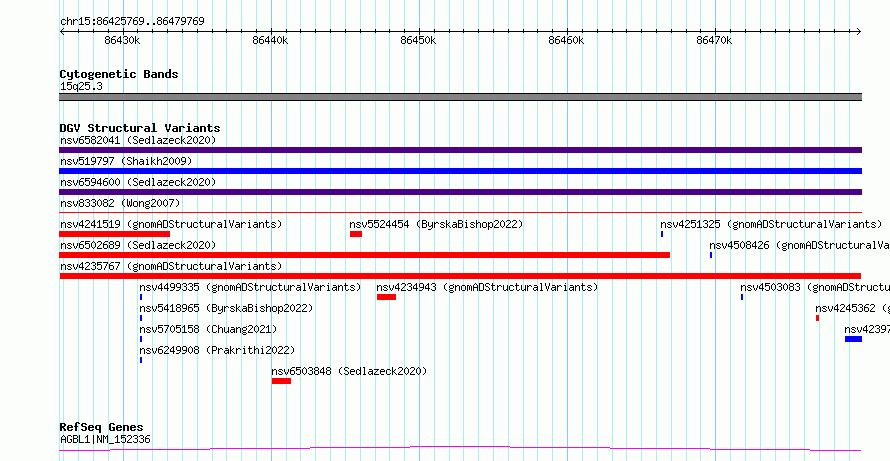
Task: Click the RefSeq Genes track title
Action: 102,427
